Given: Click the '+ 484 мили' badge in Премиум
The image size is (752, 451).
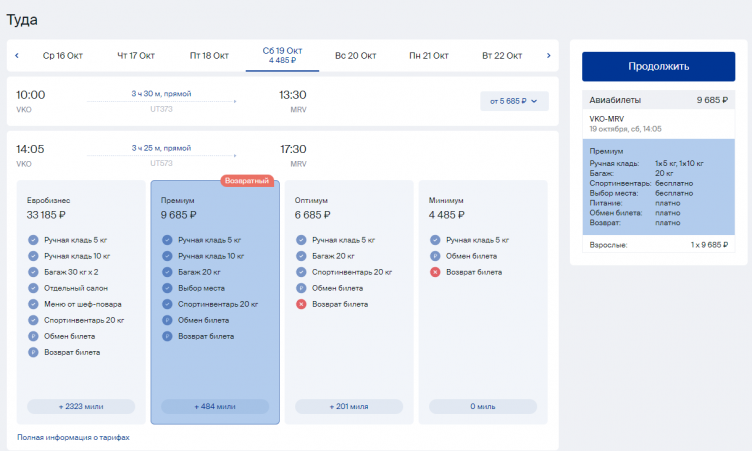Looking at the screenshot, I should 215,407.
